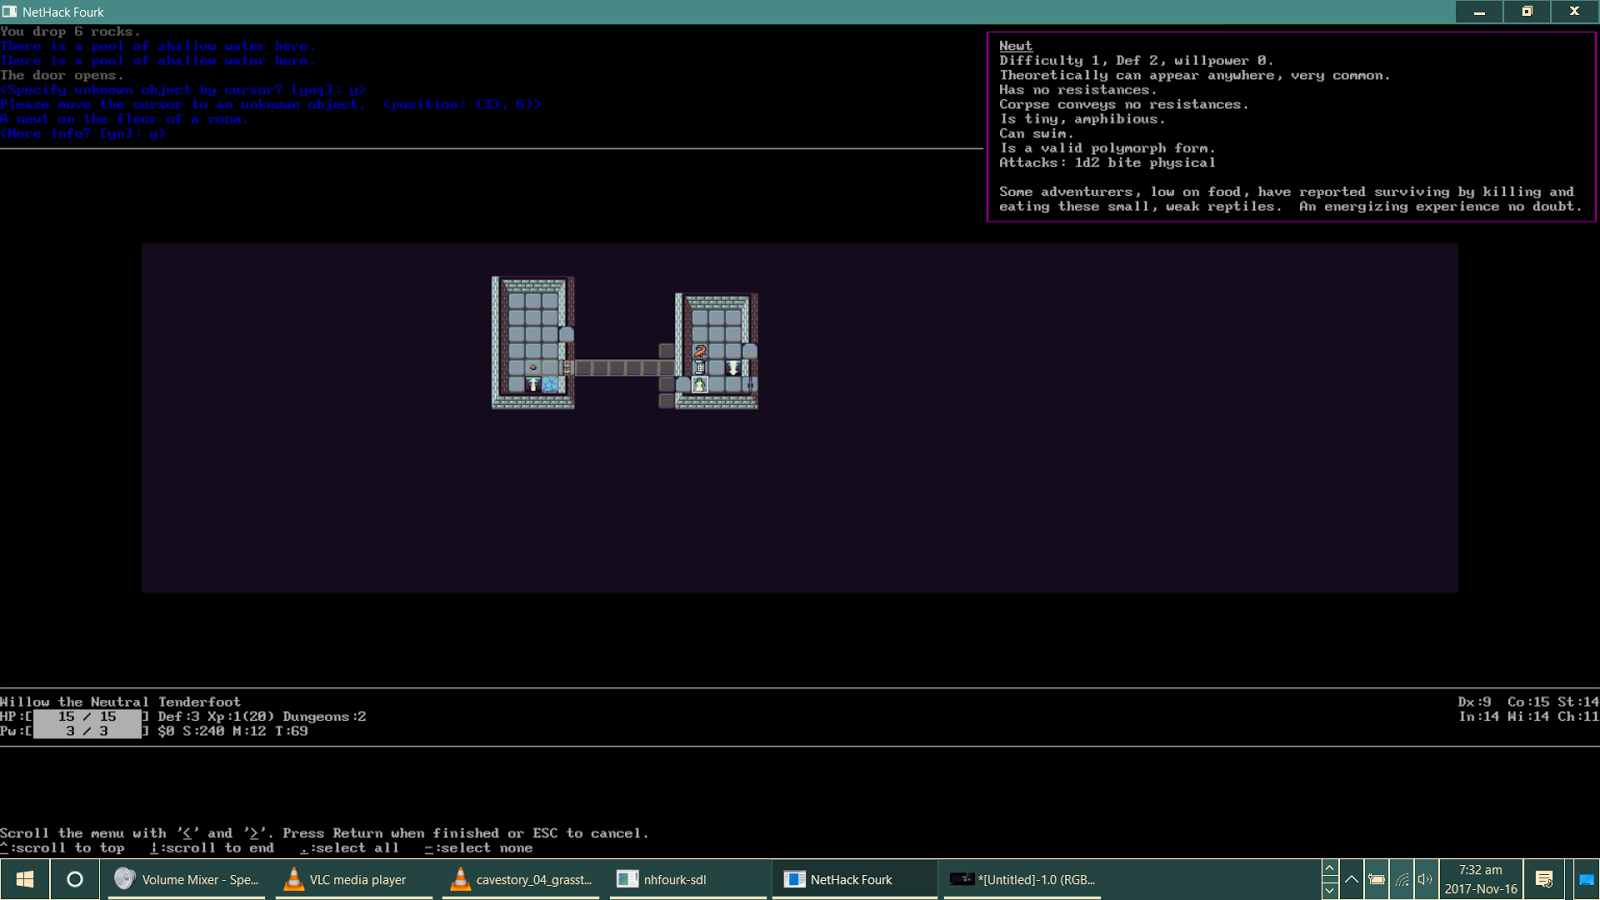Click the open door between the rooms
This screenshot has width=1600, height=900.
pos(567,367)
